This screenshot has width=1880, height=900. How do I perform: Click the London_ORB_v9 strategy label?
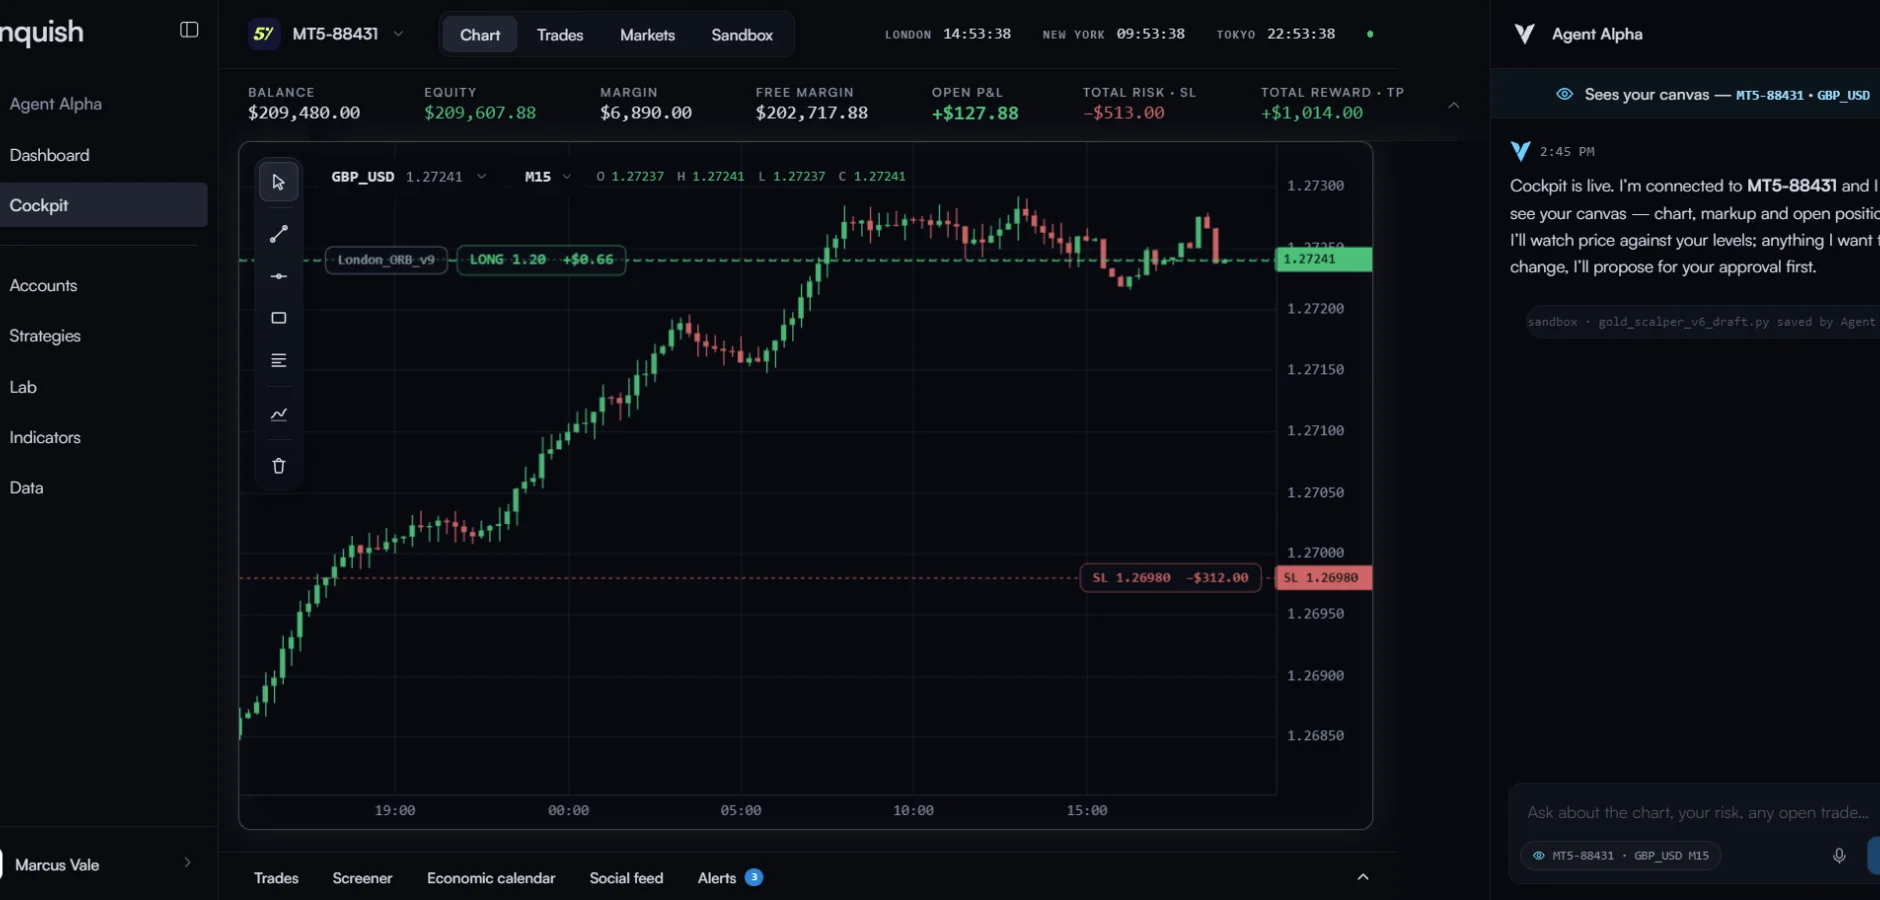386,260
